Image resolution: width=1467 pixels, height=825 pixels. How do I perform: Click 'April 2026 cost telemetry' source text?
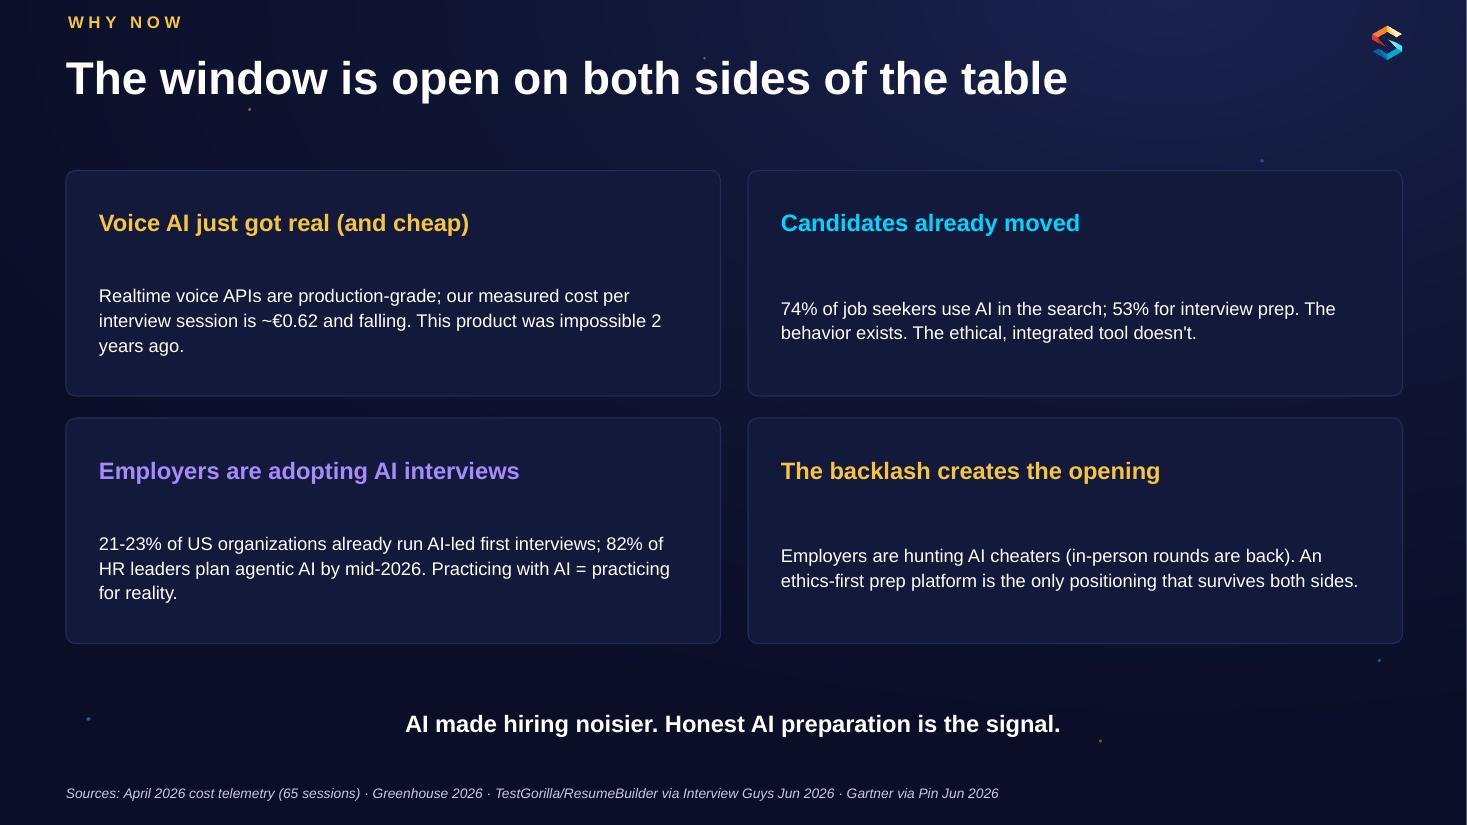[199, 793]
